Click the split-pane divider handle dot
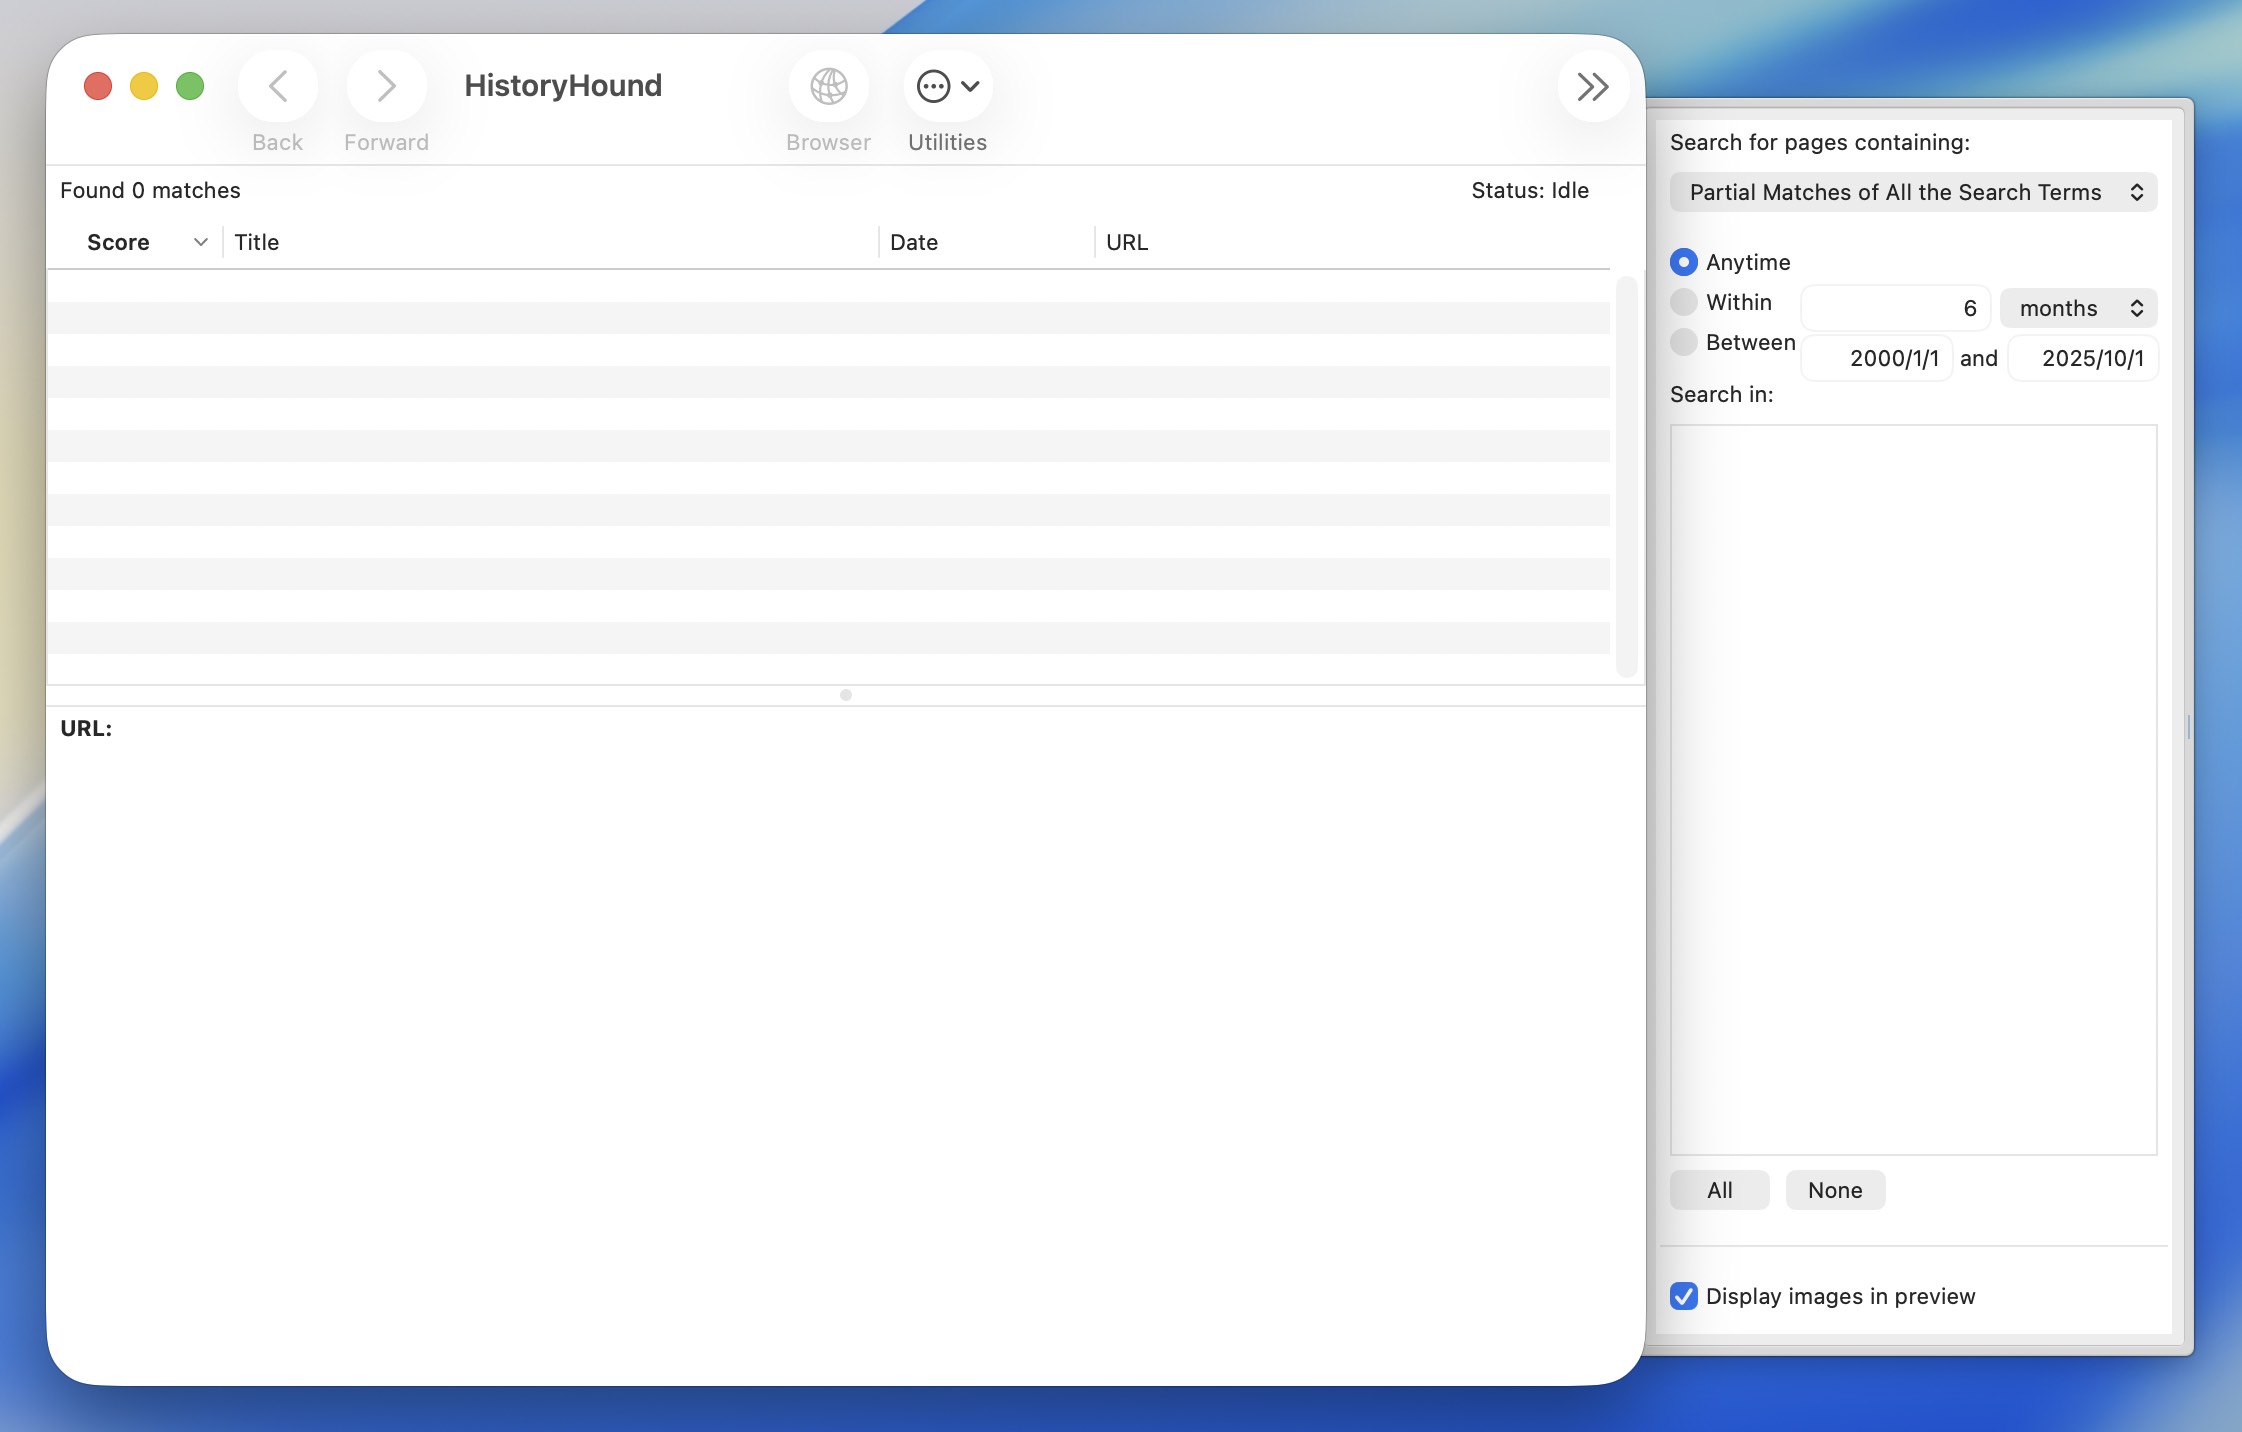Screen dimensions: 2242x1432 pyautogui.click(x=846, y=695)
